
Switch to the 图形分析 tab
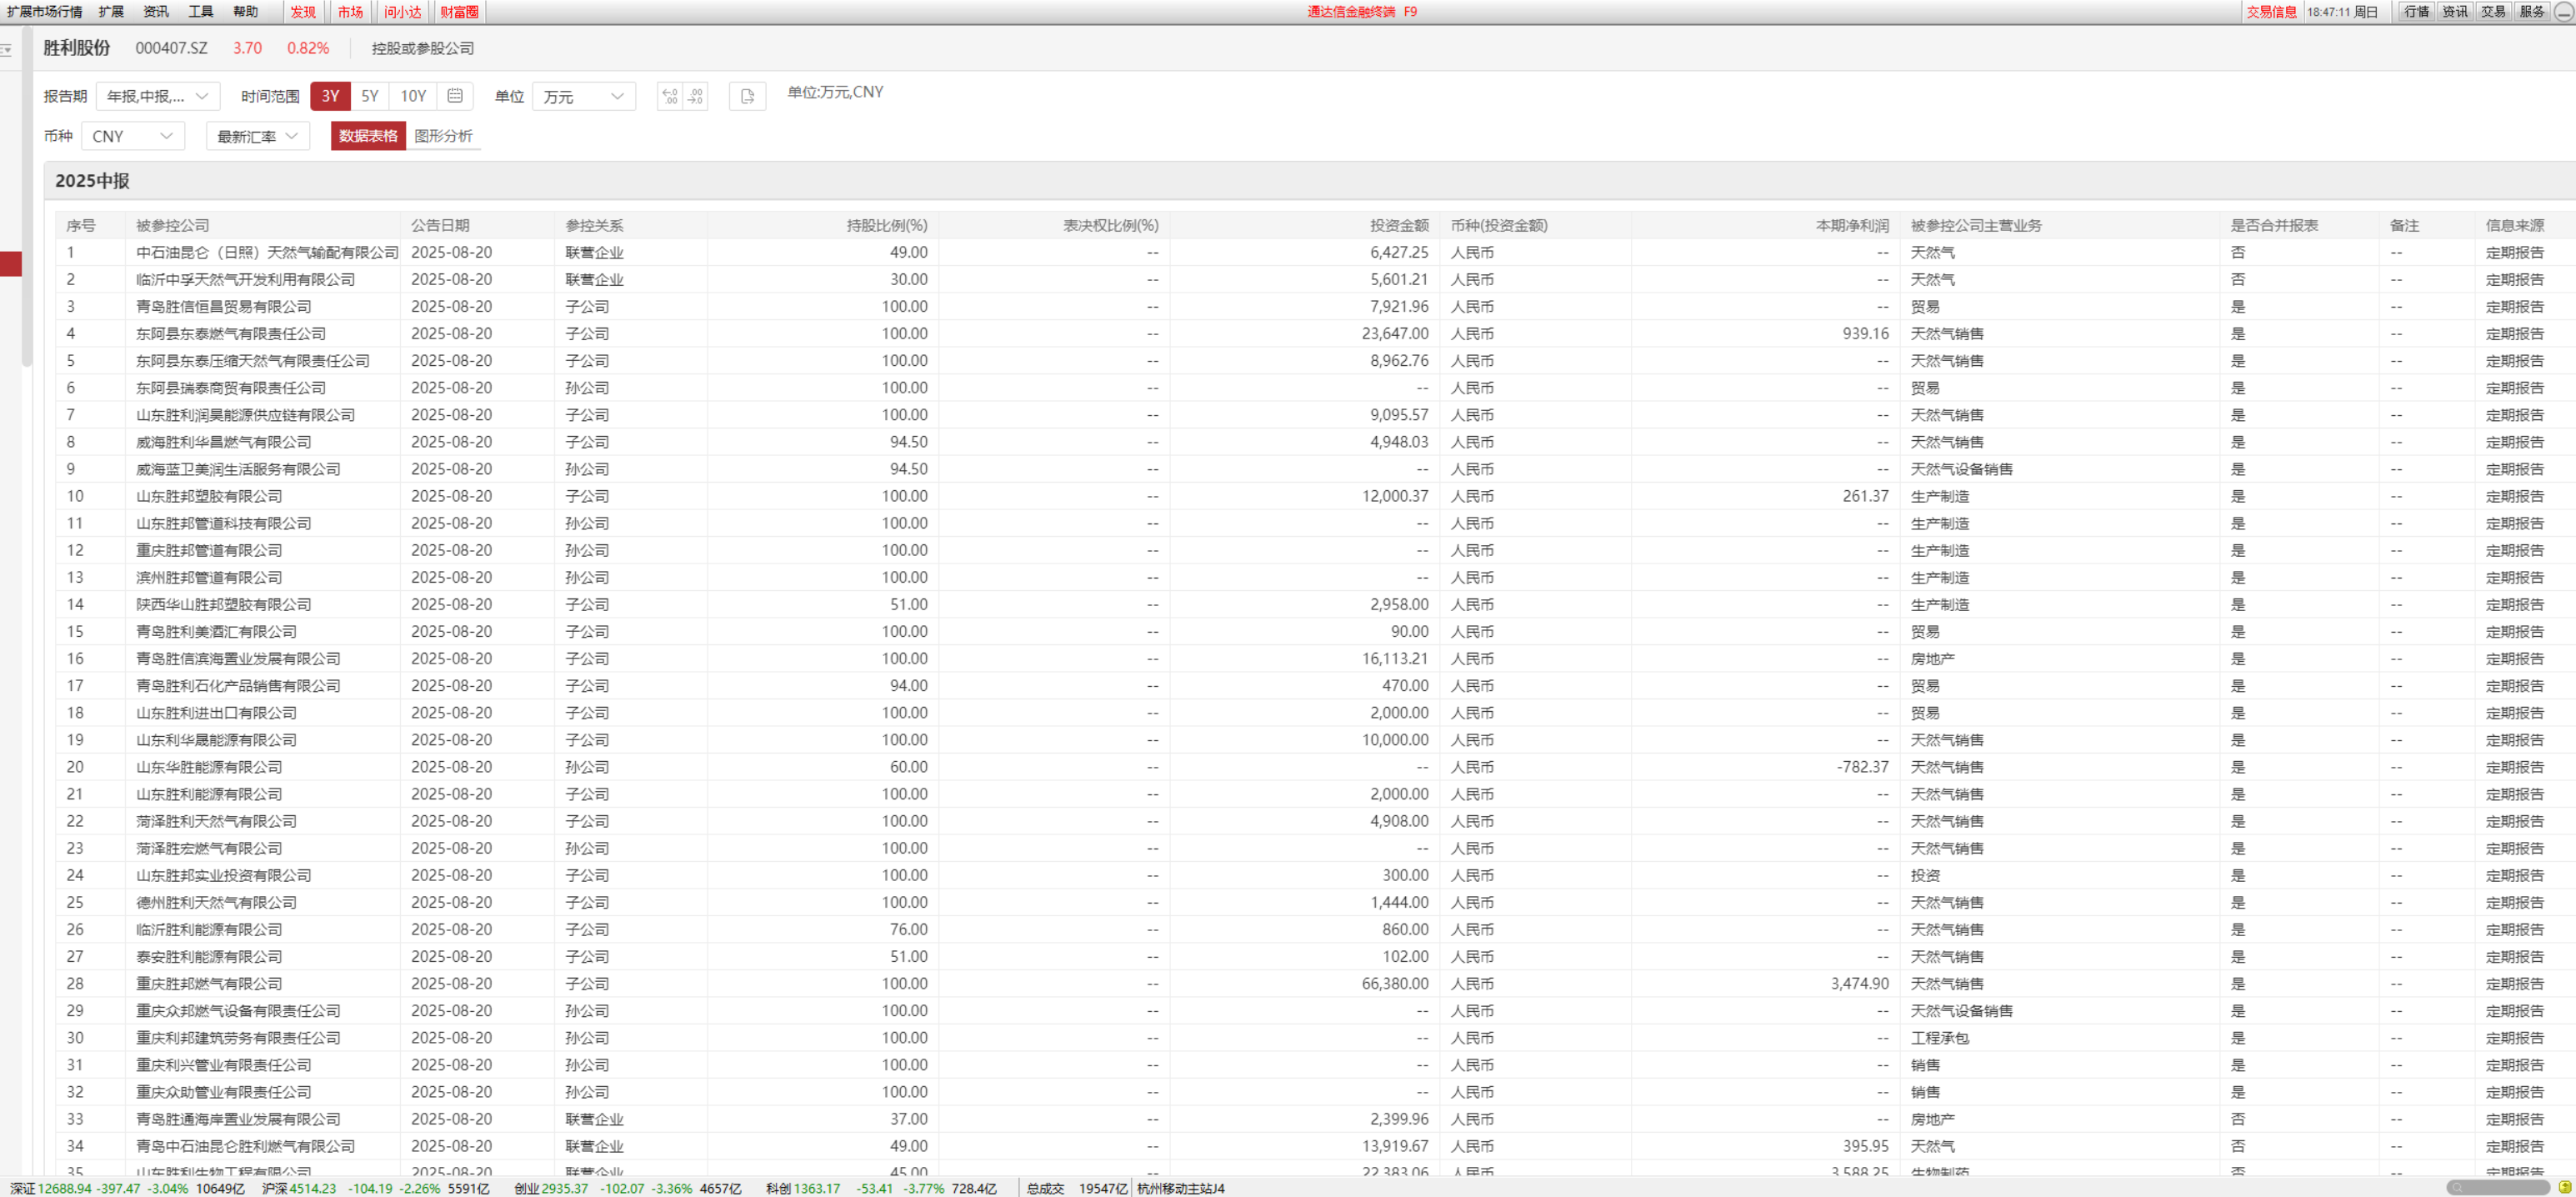point(443,136)
